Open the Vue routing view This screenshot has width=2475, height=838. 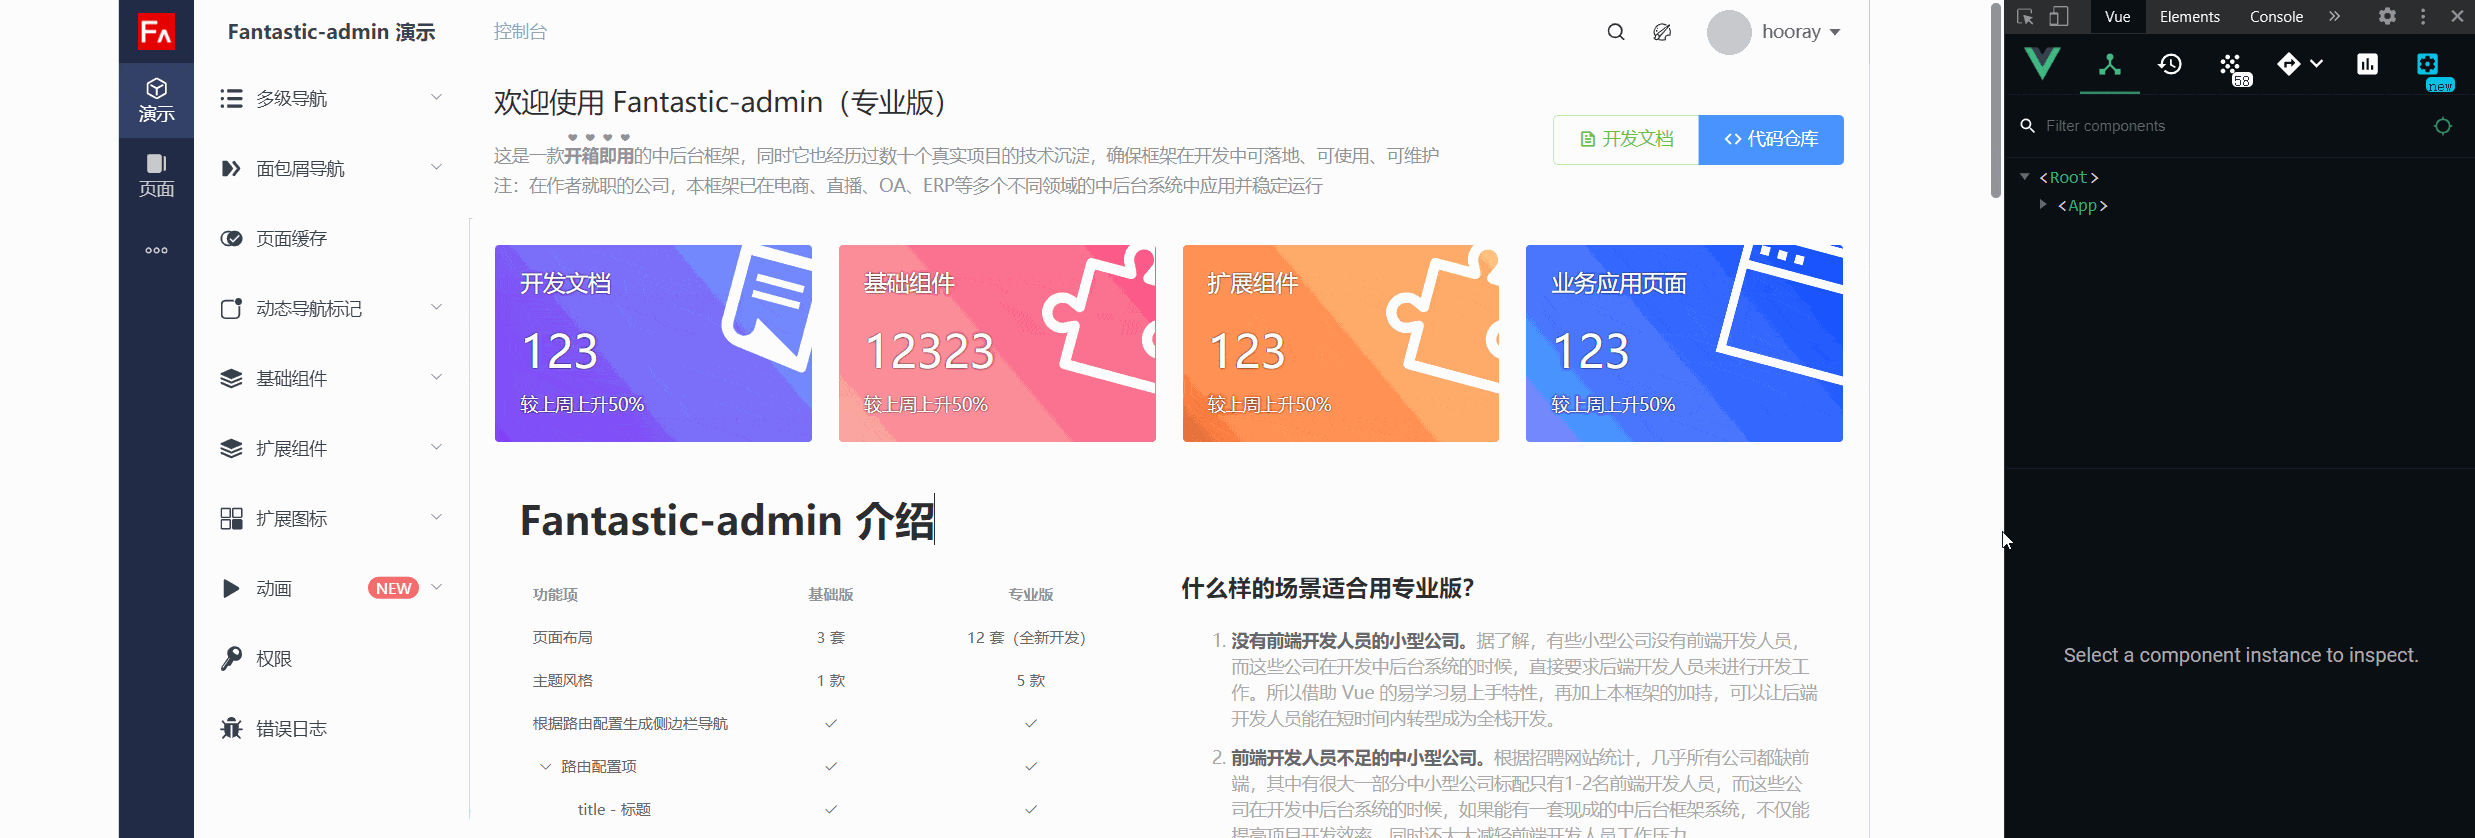tap(2288, 65)
